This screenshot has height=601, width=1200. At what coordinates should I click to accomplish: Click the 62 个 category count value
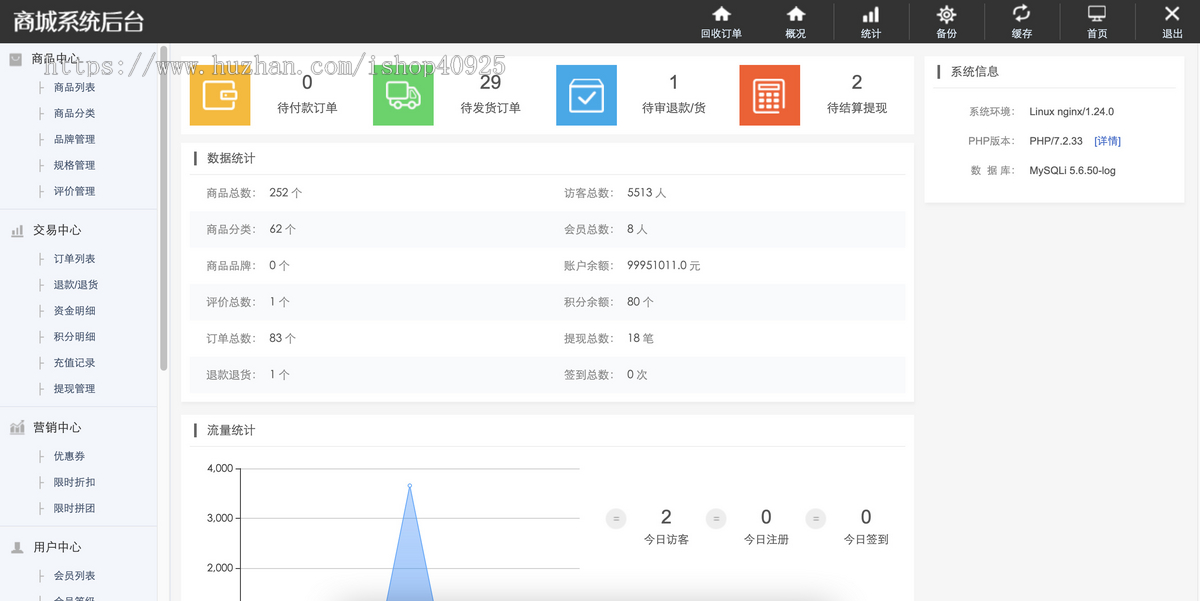[283, 229]
